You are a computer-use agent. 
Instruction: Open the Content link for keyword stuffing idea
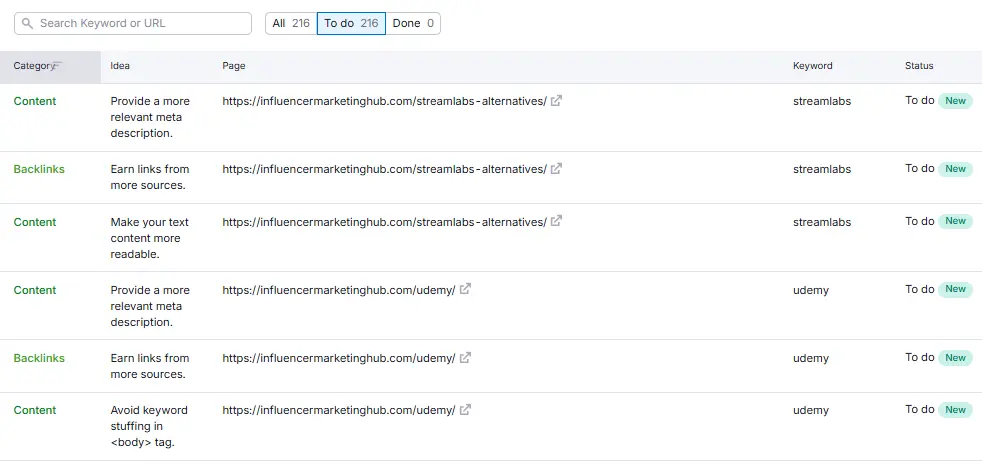coord(35,410)
